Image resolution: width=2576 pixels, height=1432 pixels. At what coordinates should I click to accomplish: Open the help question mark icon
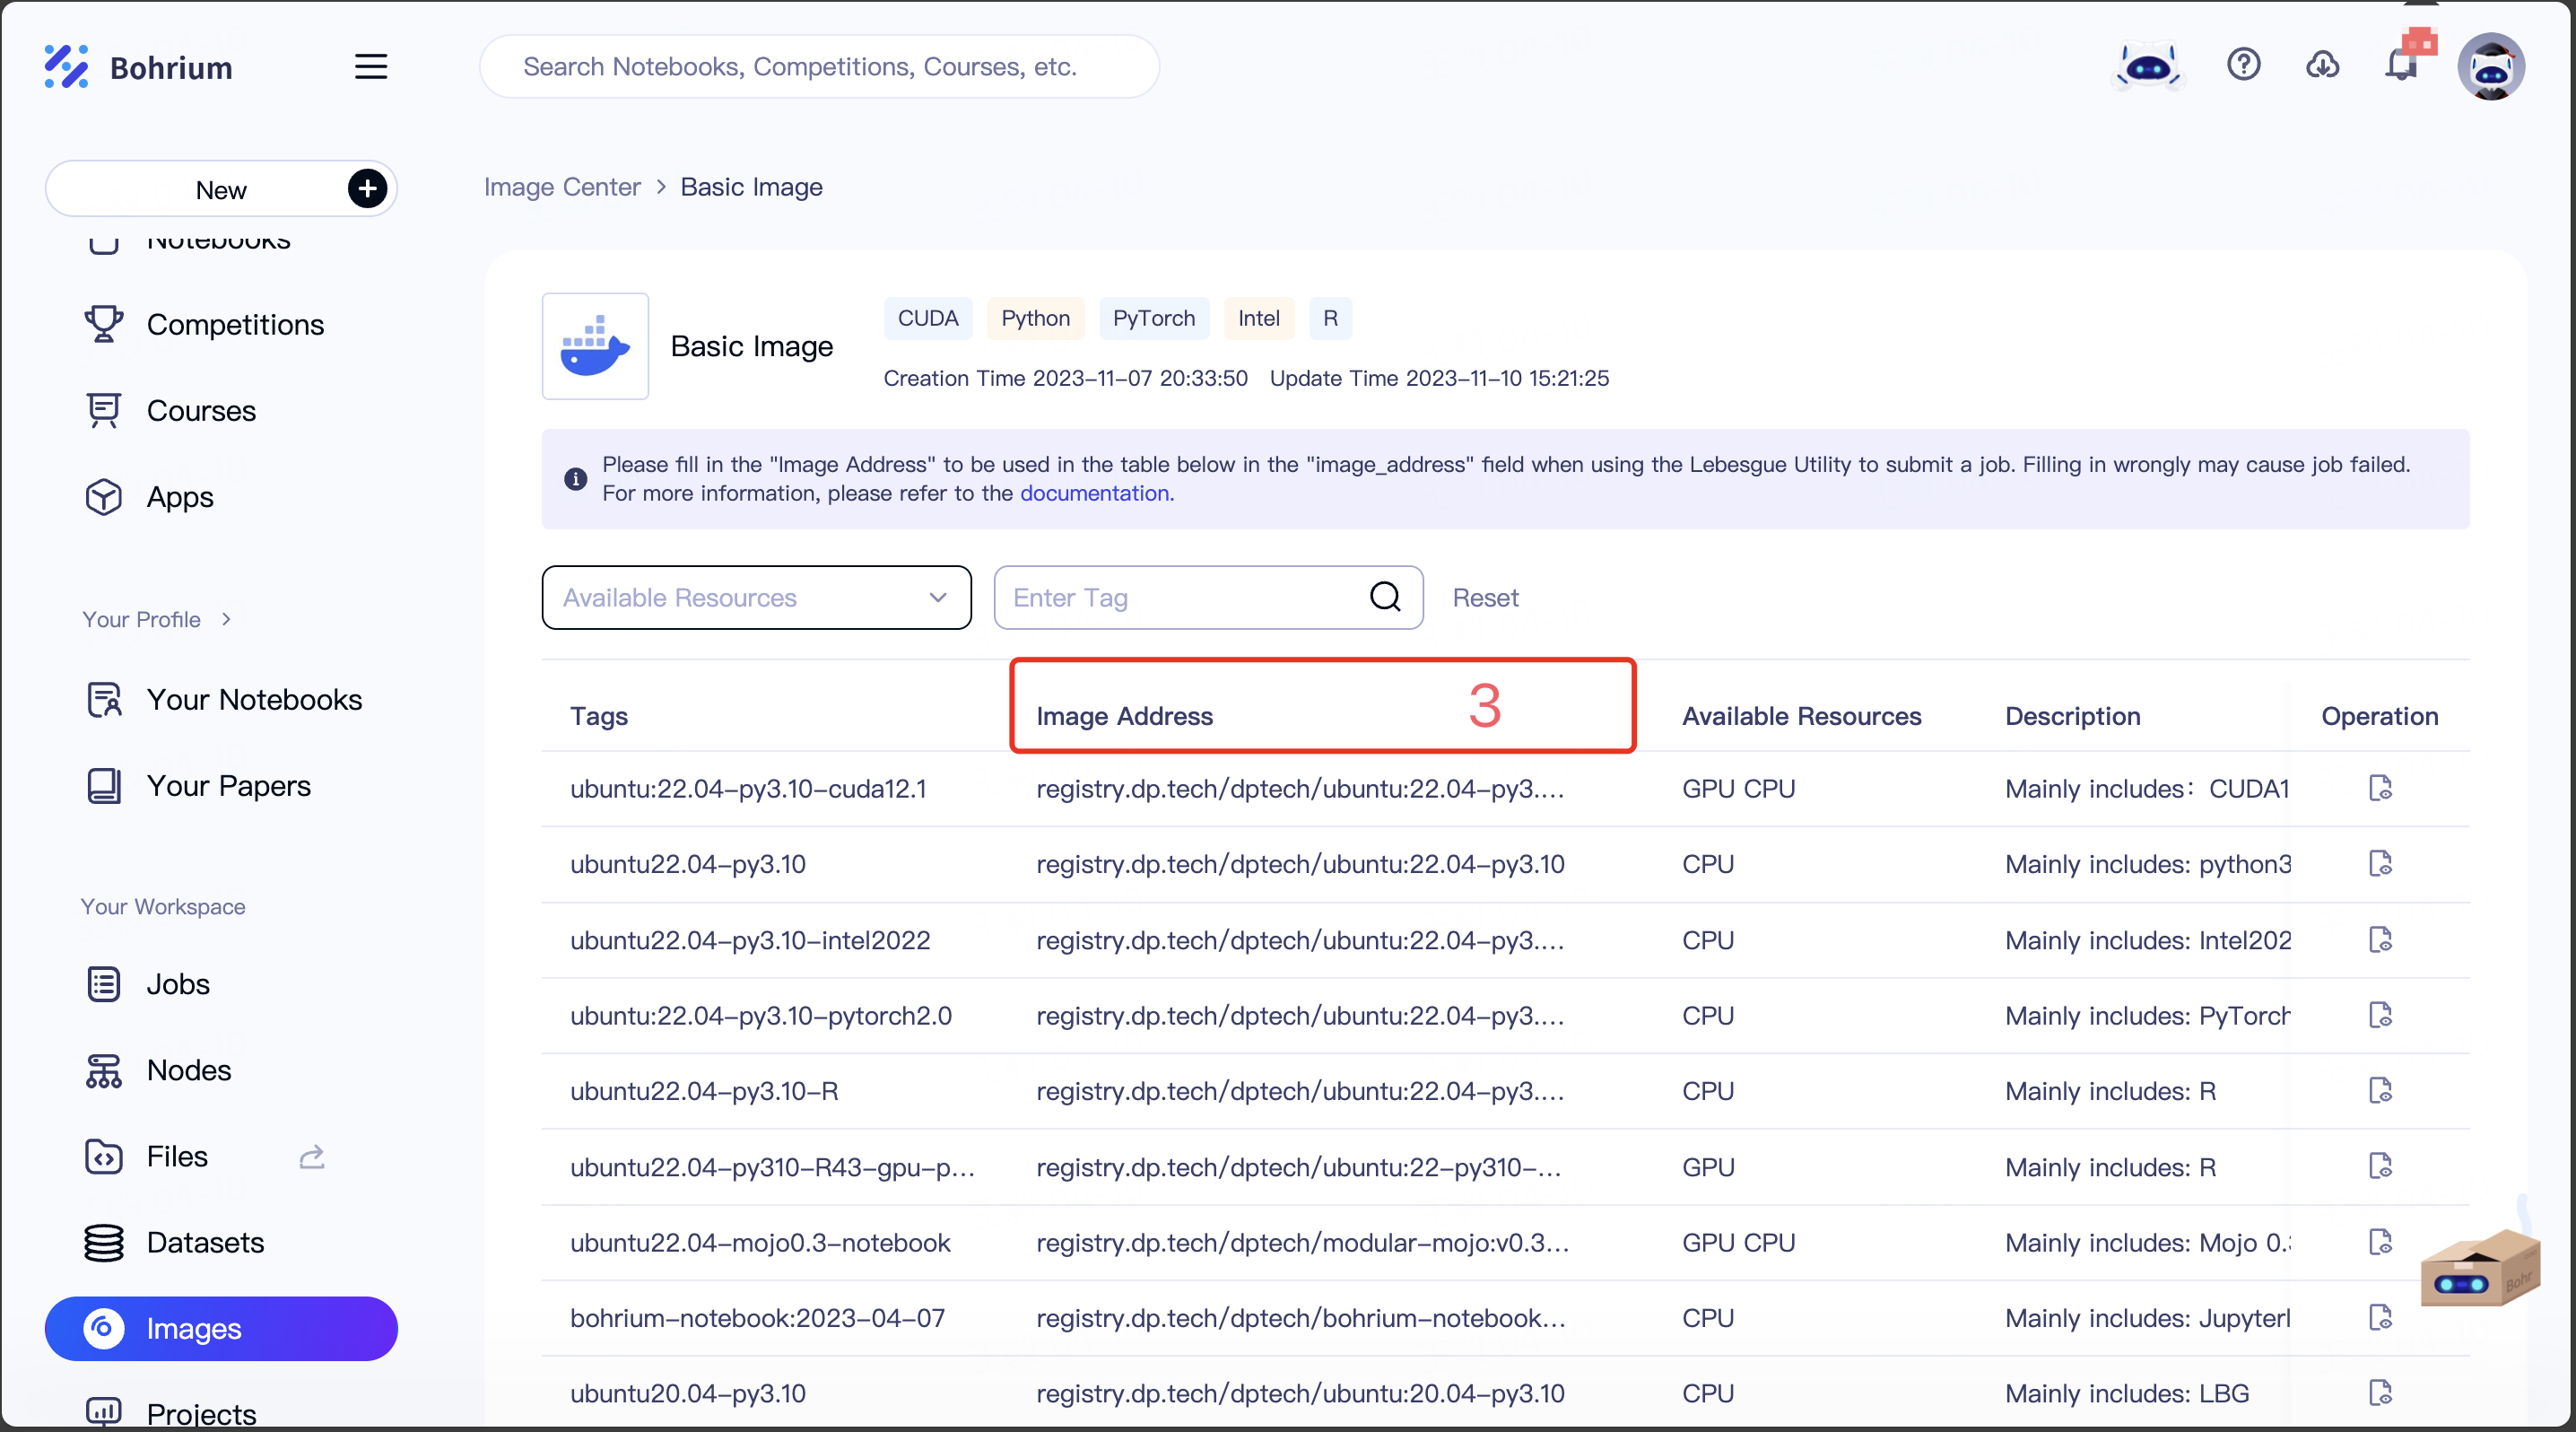tap(2244, 65)
